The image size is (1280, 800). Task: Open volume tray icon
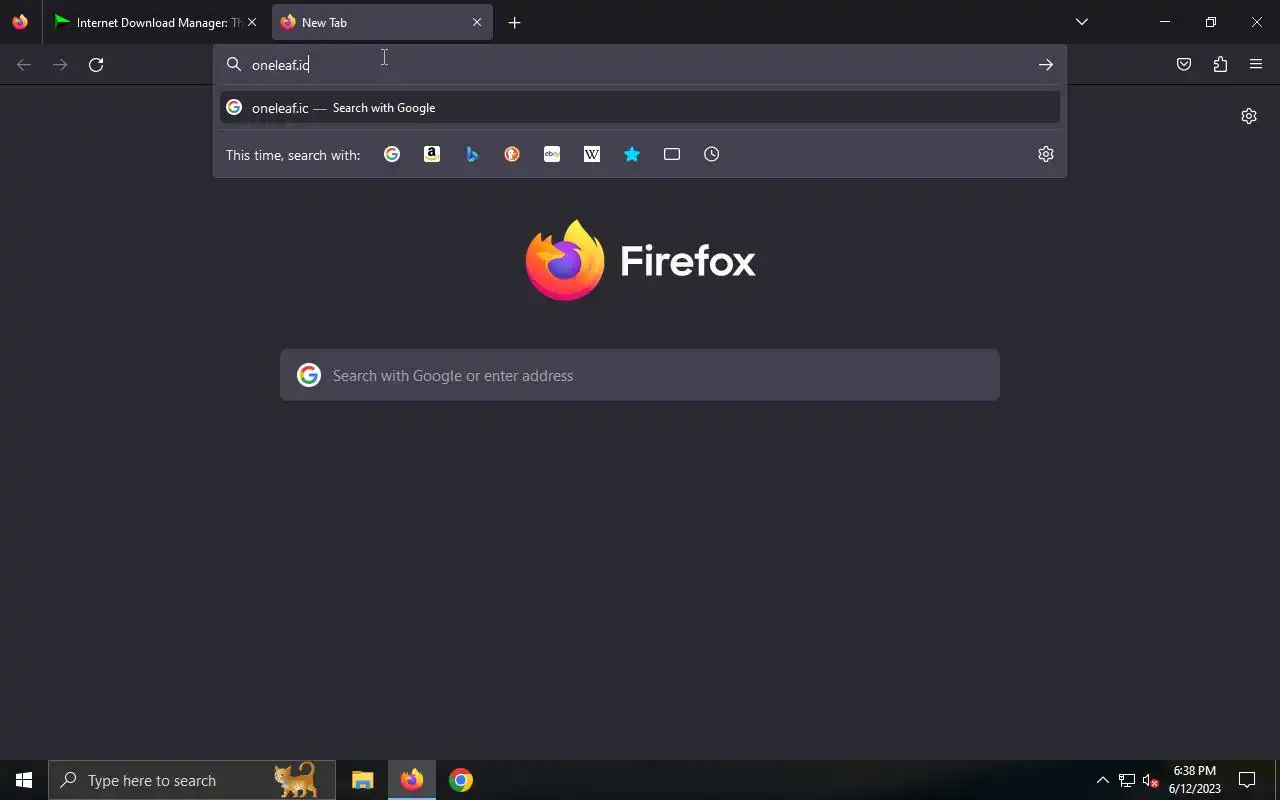click(x=1151, y=780)
